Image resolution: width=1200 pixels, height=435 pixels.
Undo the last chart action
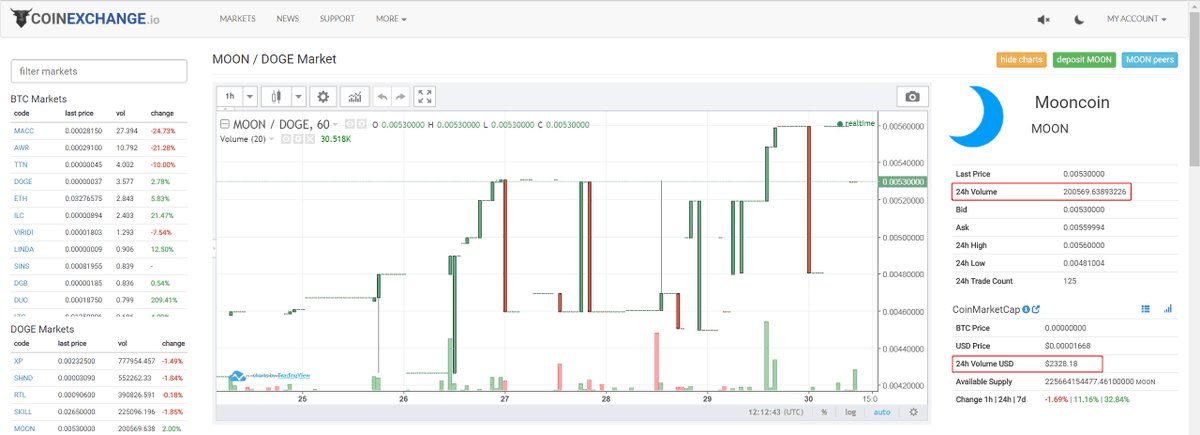[382, 96]
